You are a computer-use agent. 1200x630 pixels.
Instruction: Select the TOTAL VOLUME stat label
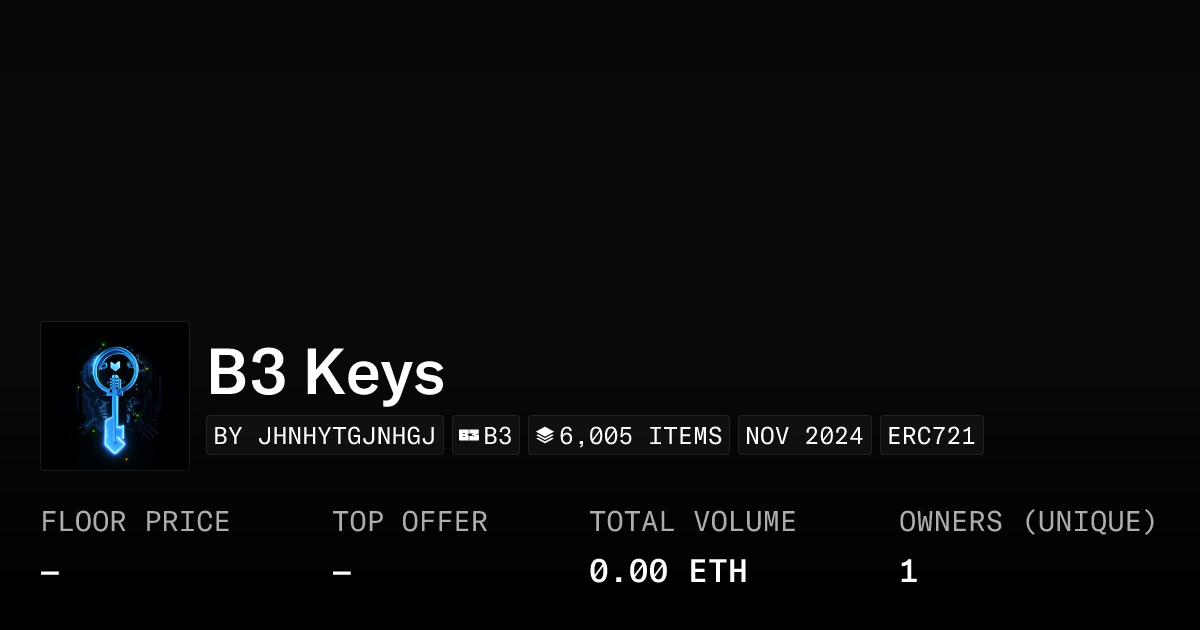pos(692,522)
